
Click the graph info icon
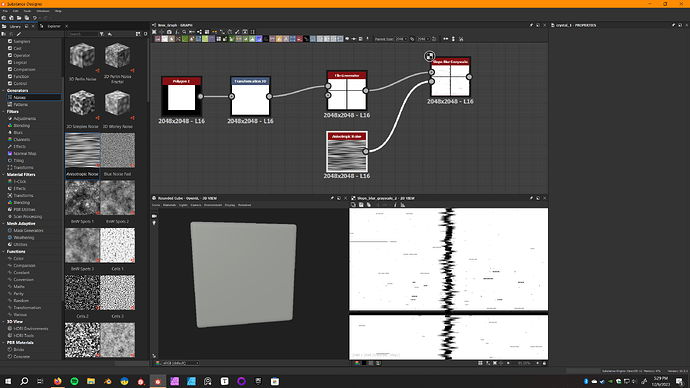[x=176, y=32]
